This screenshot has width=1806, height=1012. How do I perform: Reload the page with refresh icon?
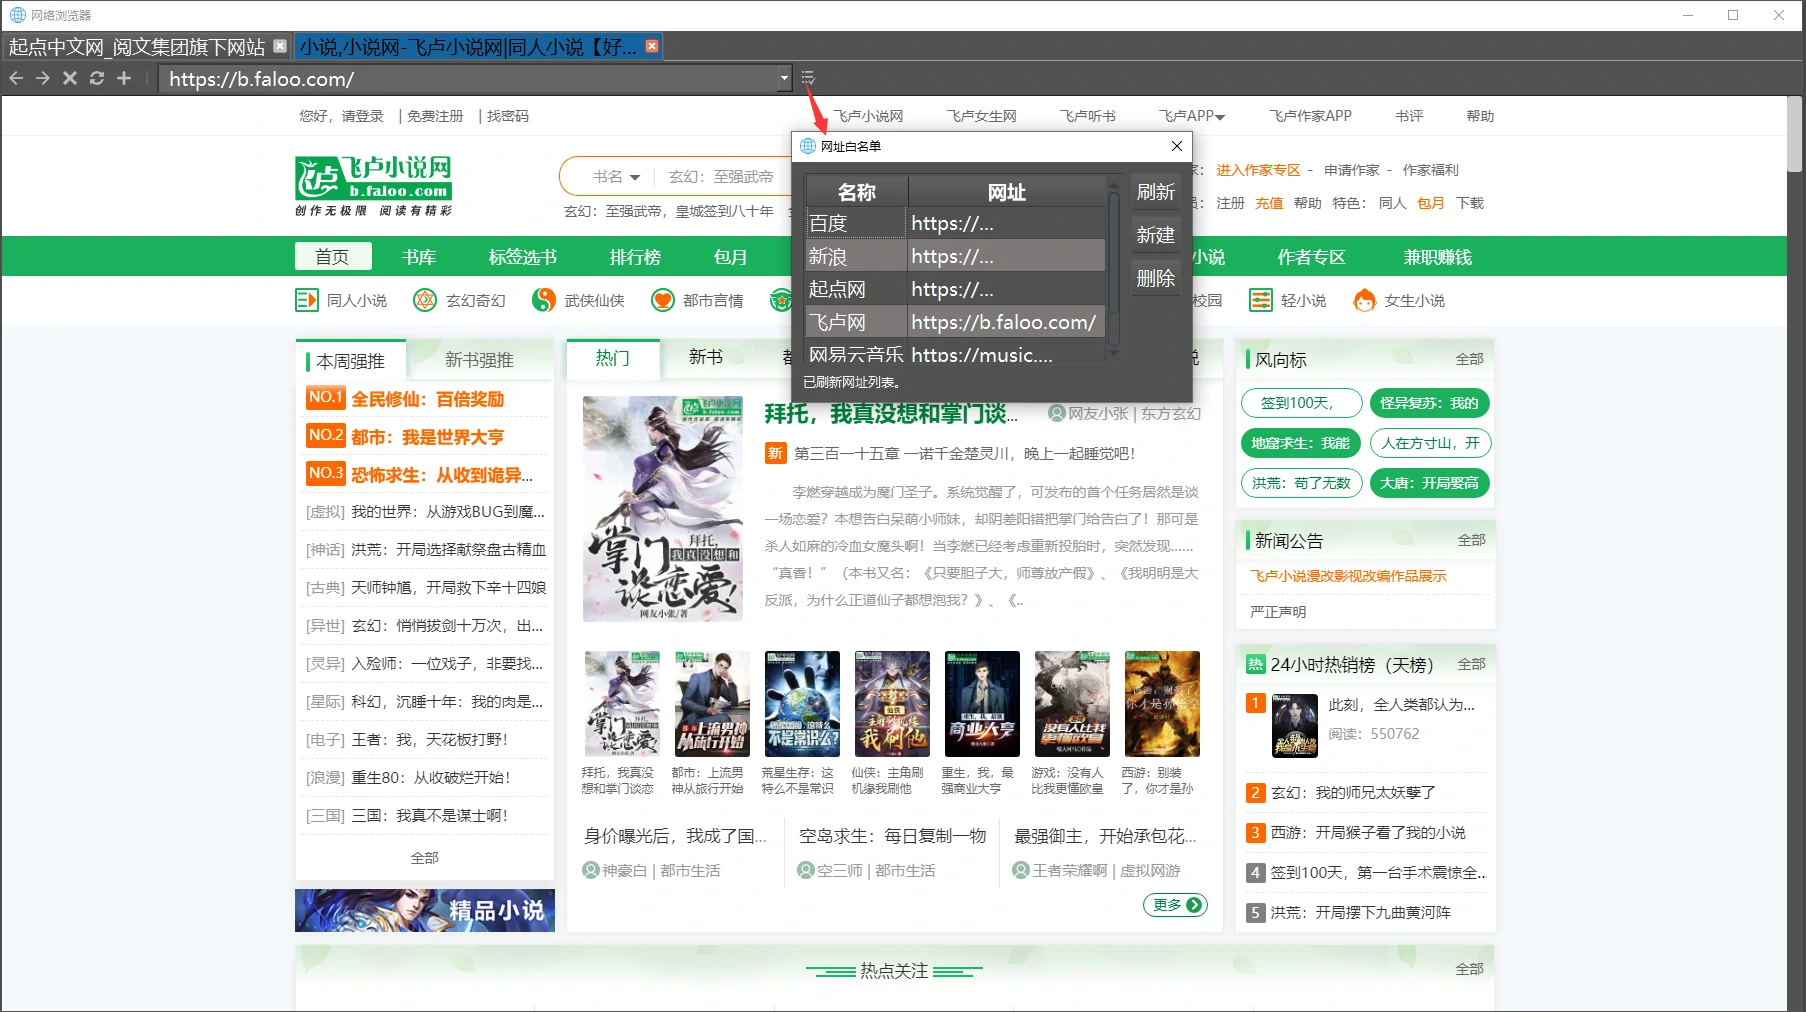tap(97, 78)
